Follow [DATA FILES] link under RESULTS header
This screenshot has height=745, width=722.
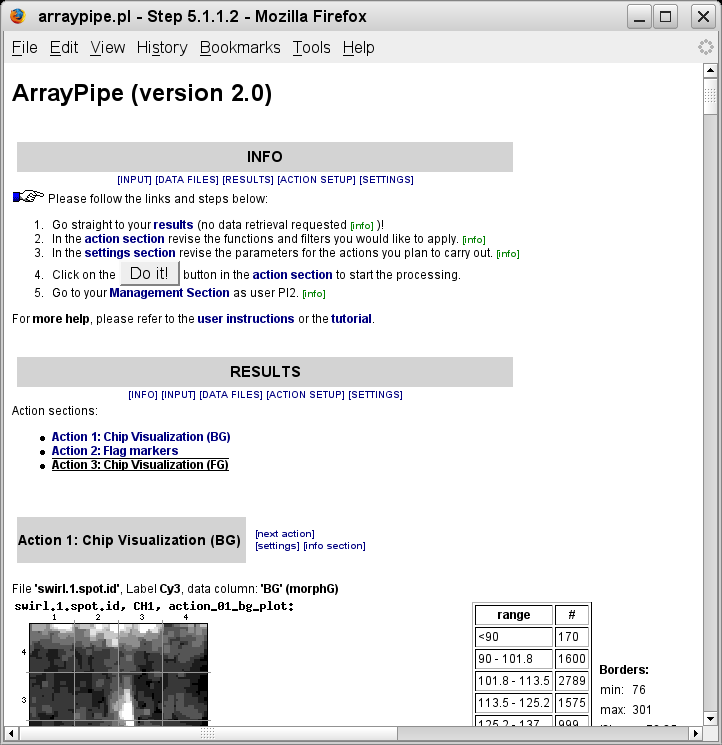click(x=231, y=395)
